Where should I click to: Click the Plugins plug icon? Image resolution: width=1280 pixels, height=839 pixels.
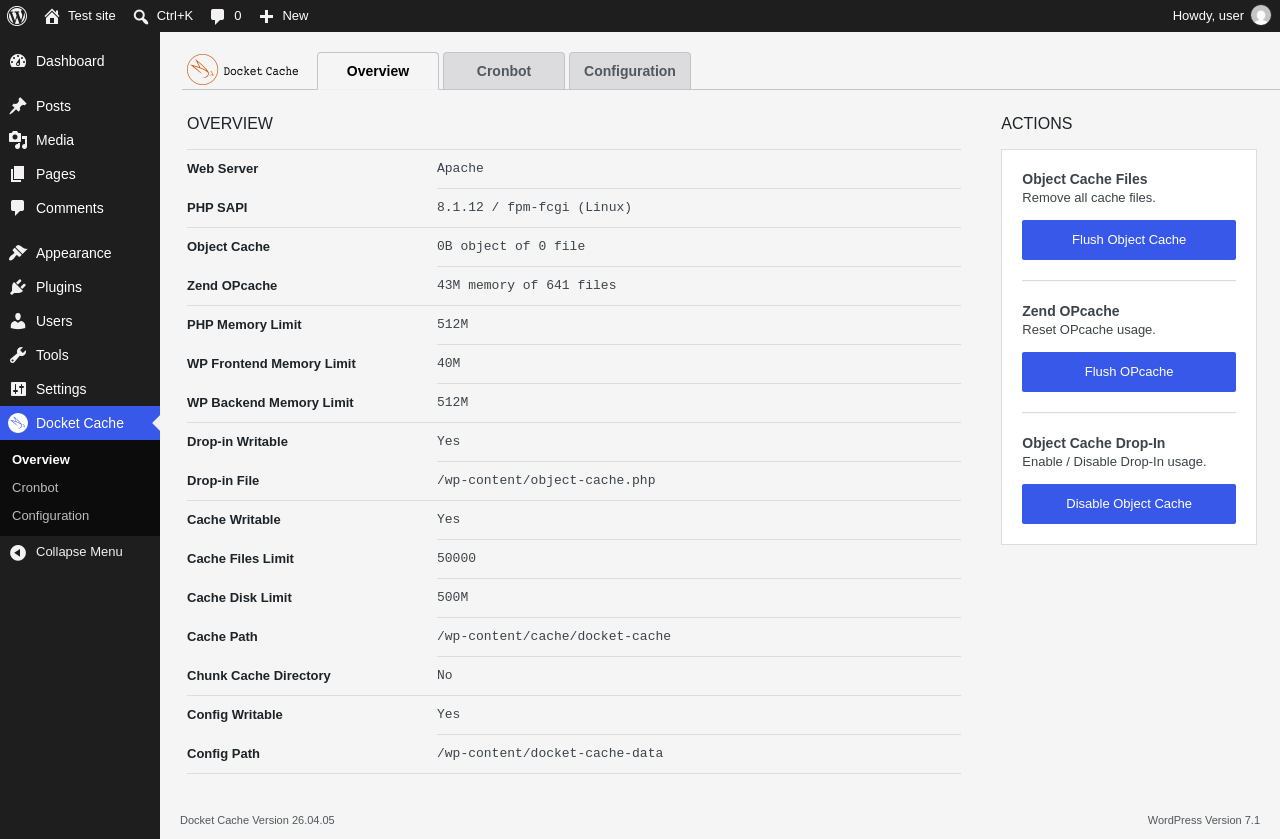point(18,287)
